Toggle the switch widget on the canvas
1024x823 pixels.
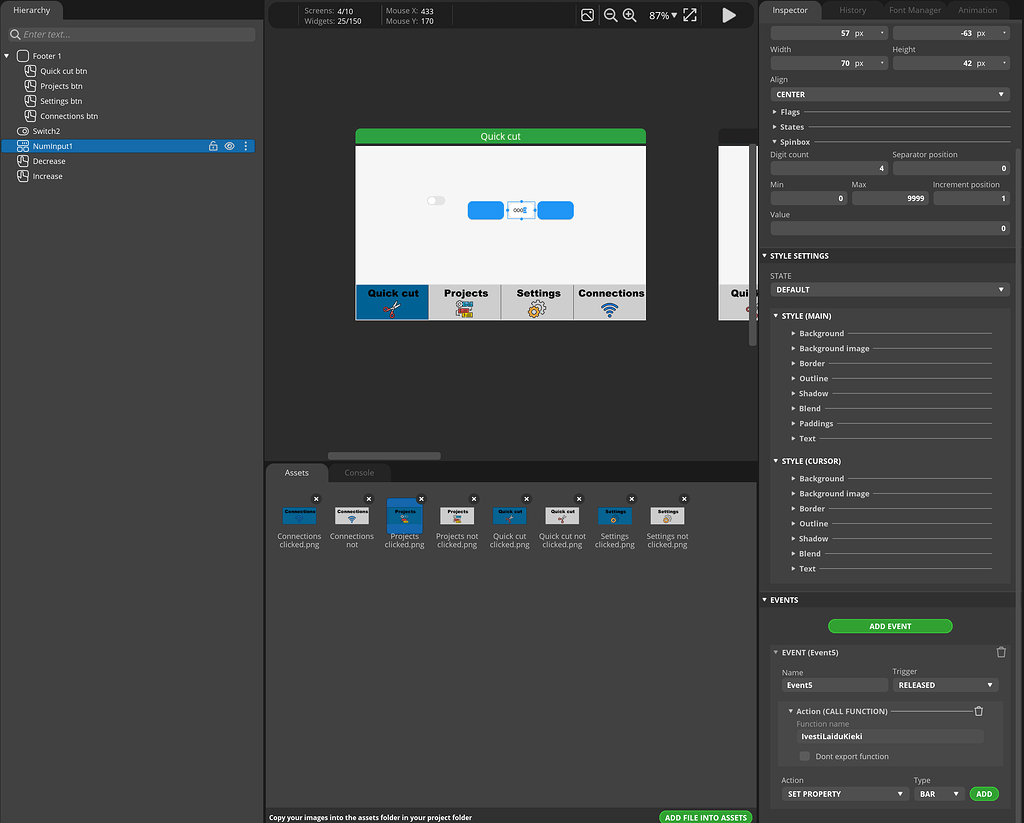click(435, 201)
